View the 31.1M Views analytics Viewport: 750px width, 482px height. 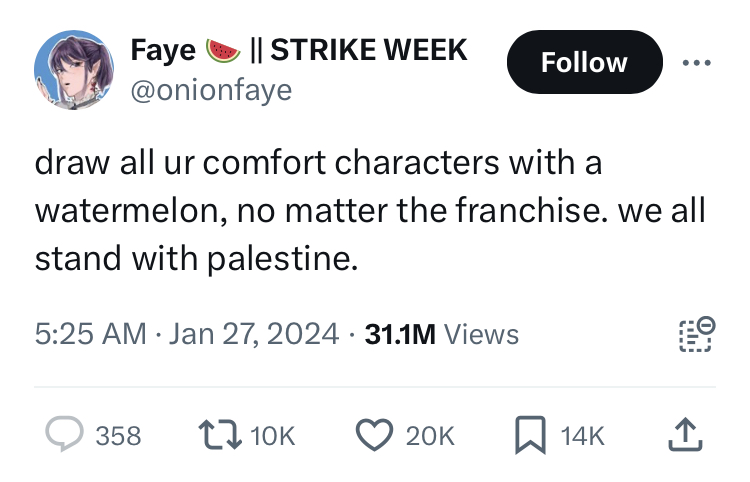(442, 334)
